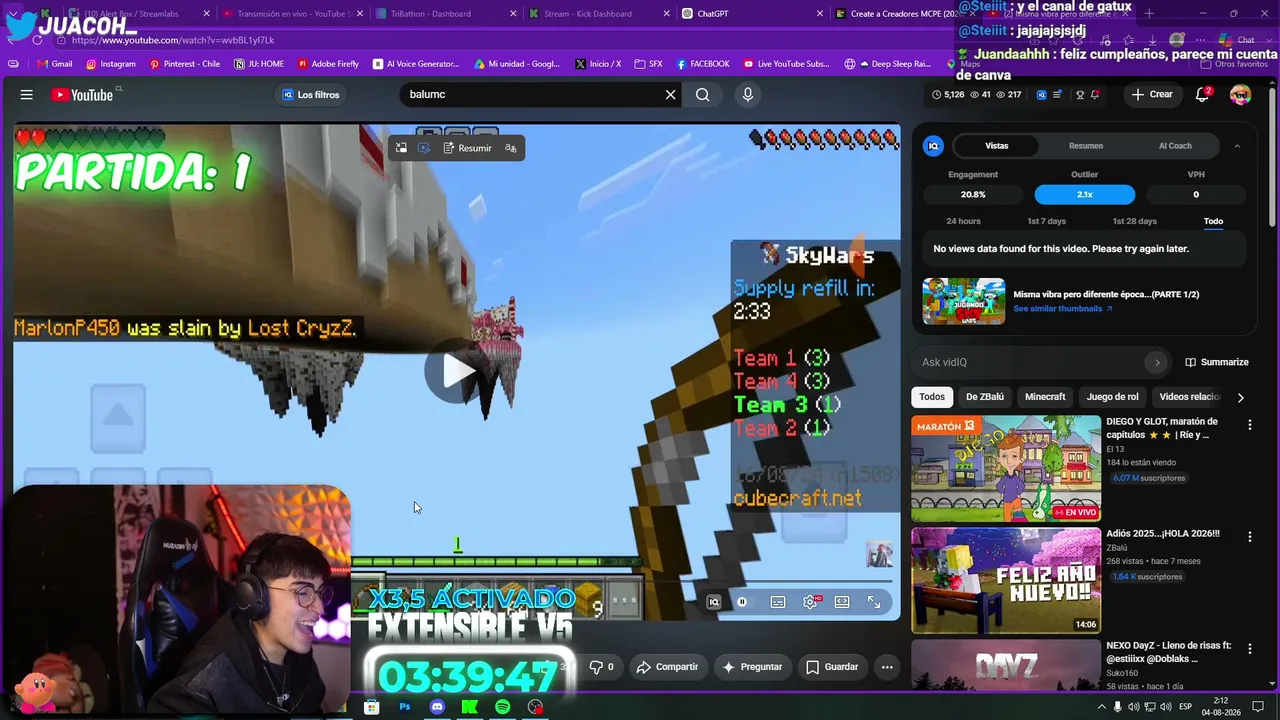This screenshot has width=1280, height=720.
Task: Toggle theater mode in the player
Action: click(842, 602)
